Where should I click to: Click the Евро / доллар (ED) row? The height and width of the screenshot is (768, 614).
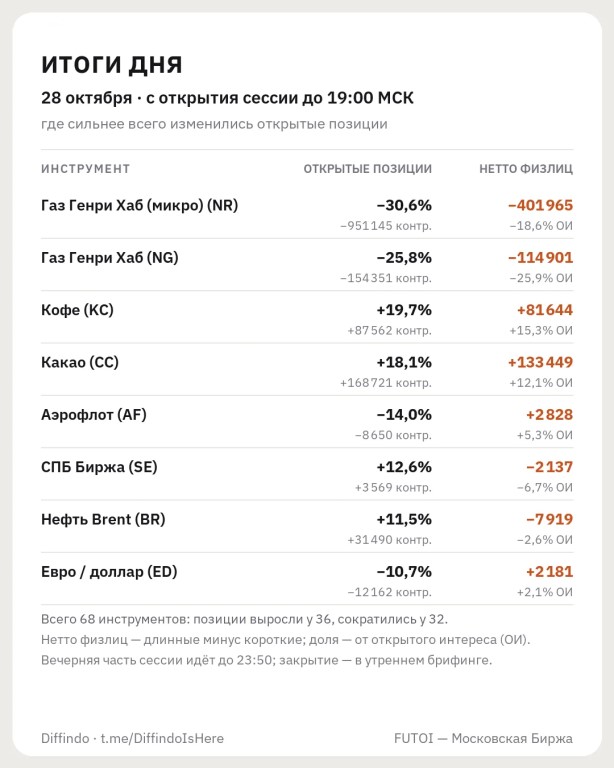pos(307,580)
